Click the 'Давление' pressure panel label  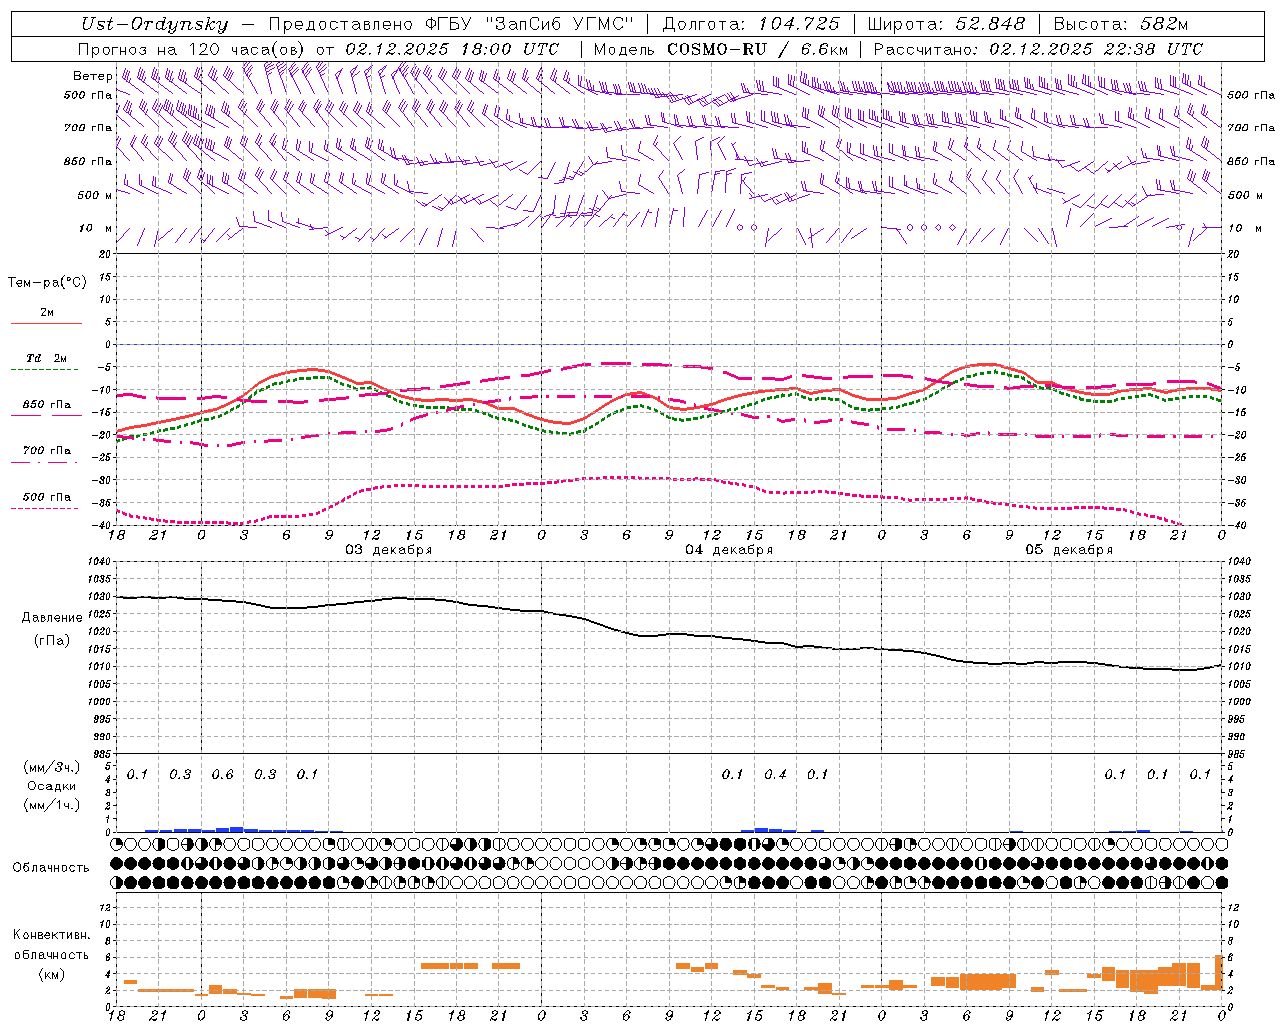click(x=52, y=618)
